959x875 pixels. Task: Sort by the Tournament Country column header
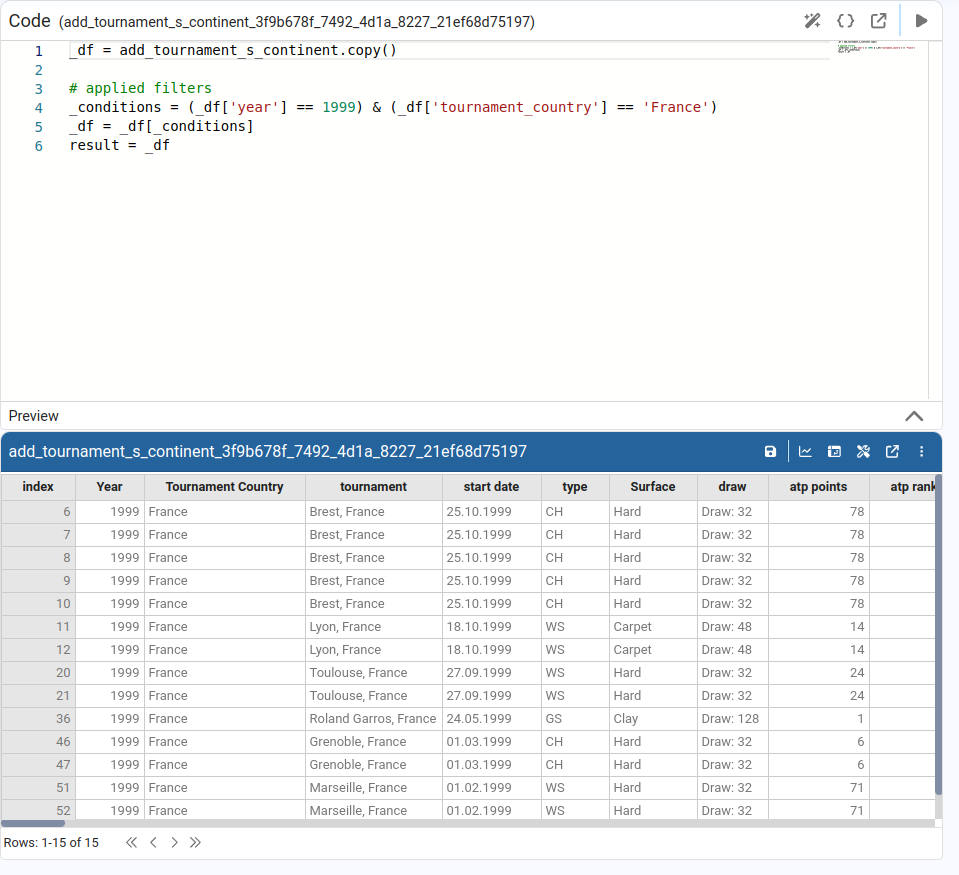pyautogui.click(x=224, y=487)
